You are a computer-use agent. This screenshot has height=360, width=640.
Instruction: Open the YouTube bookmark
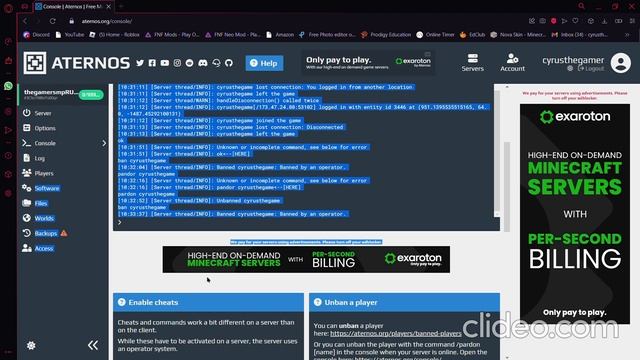coord(70,35)
